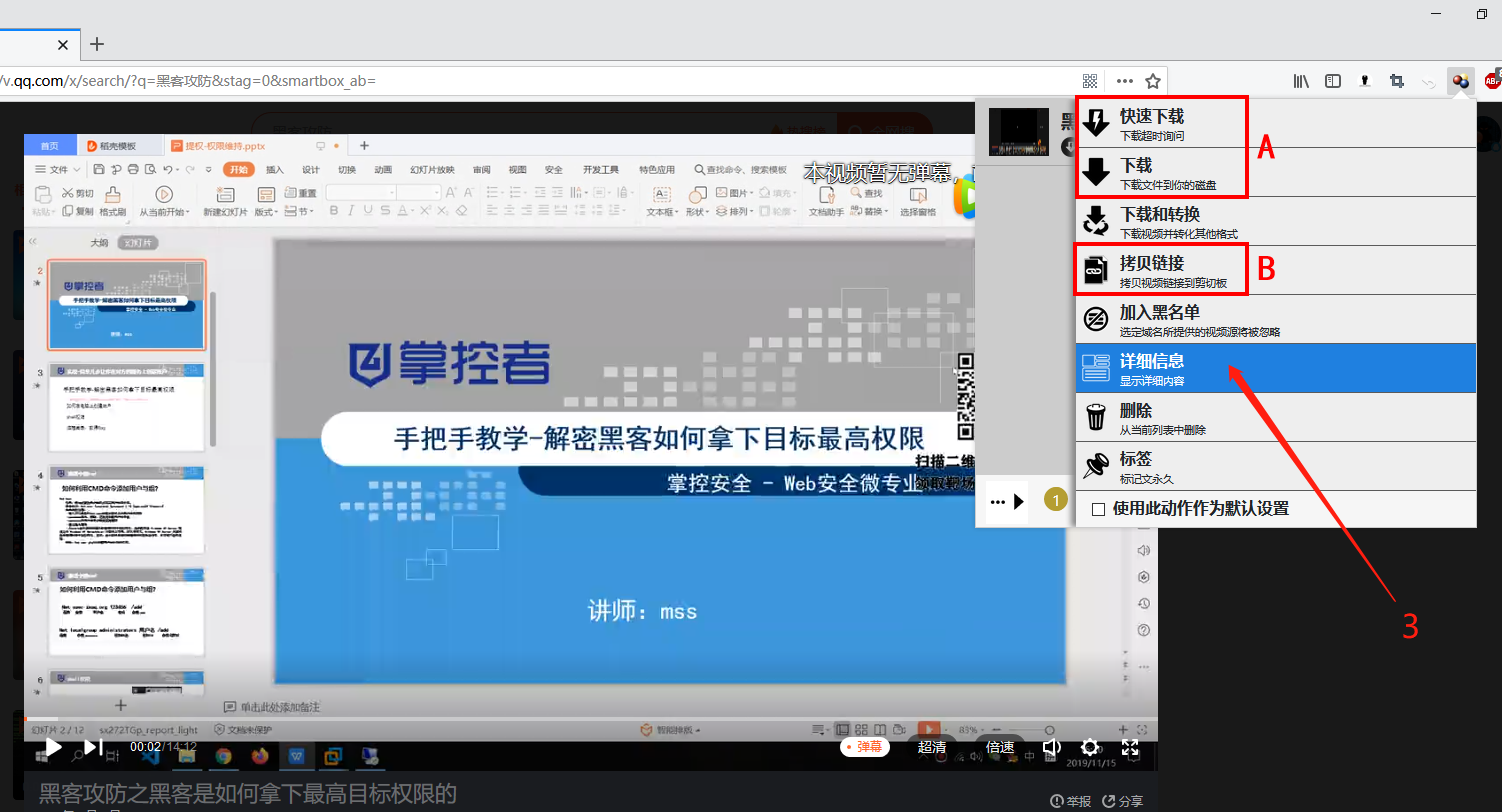1502x812 pixels.
Task: Remove item using 删除 entry
Action: click(1276, 417)
